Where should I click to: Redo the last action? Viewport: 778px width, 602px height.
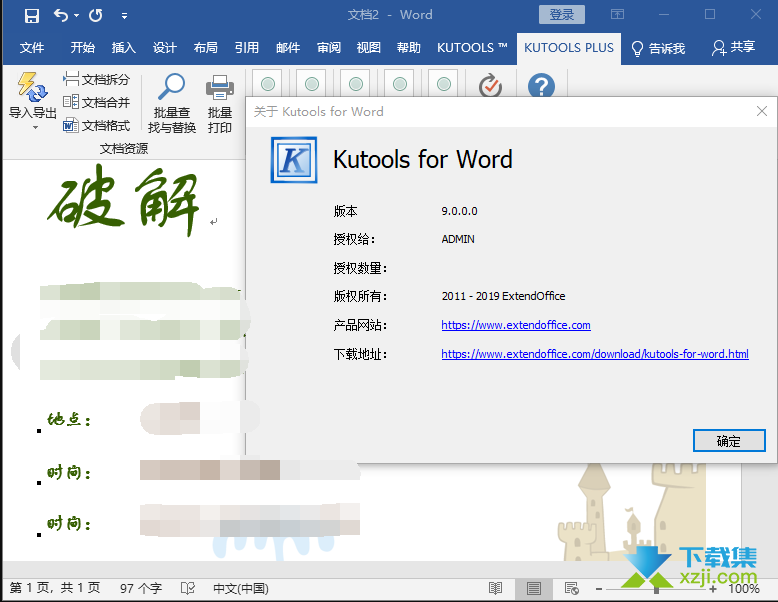pyautogui.click(x=96, y=15)
